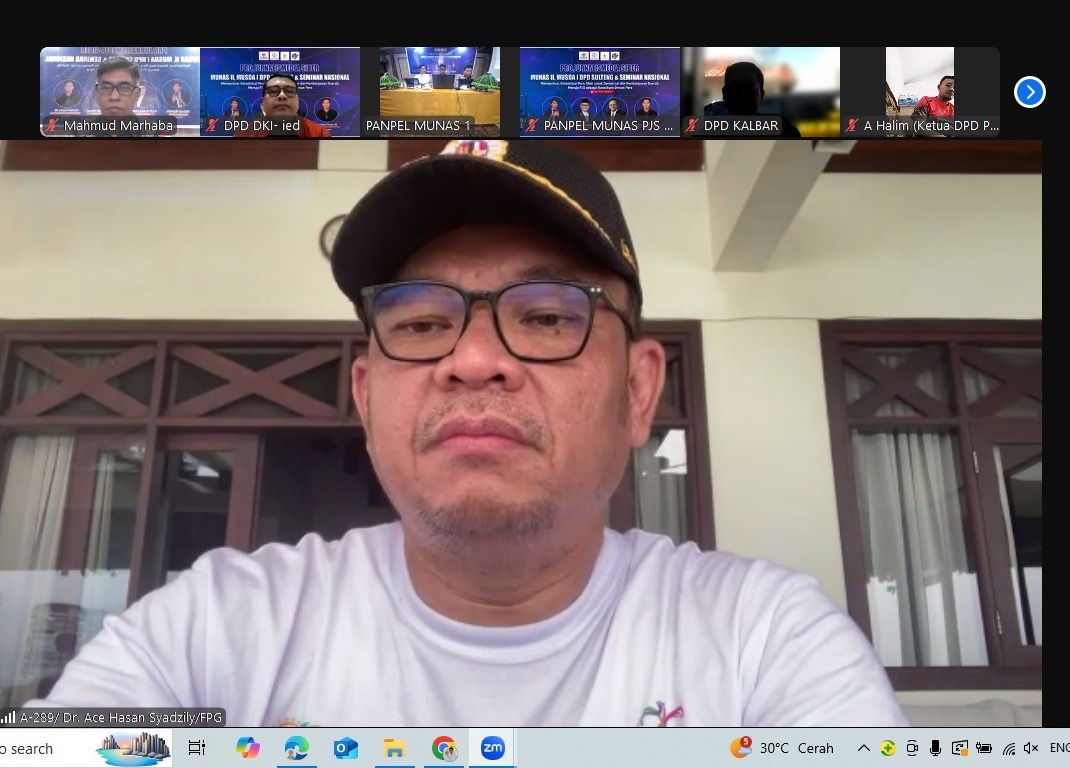Select PANPEL MUNAS PJS participant thumbnail

pyautogui.click(x=600, y=92)
